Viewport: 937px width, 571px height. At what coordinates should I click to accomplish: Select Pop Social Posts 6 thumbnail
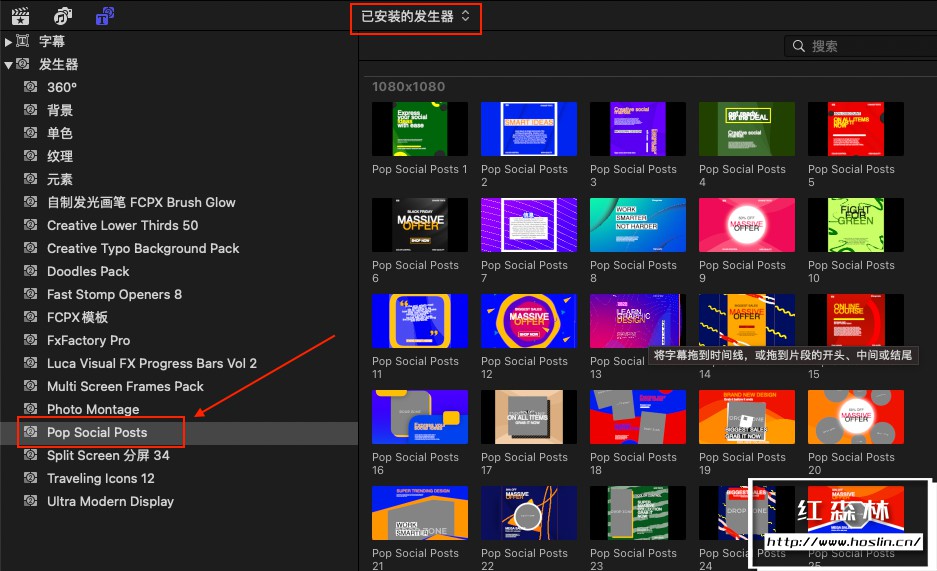(x=419, y=225)
